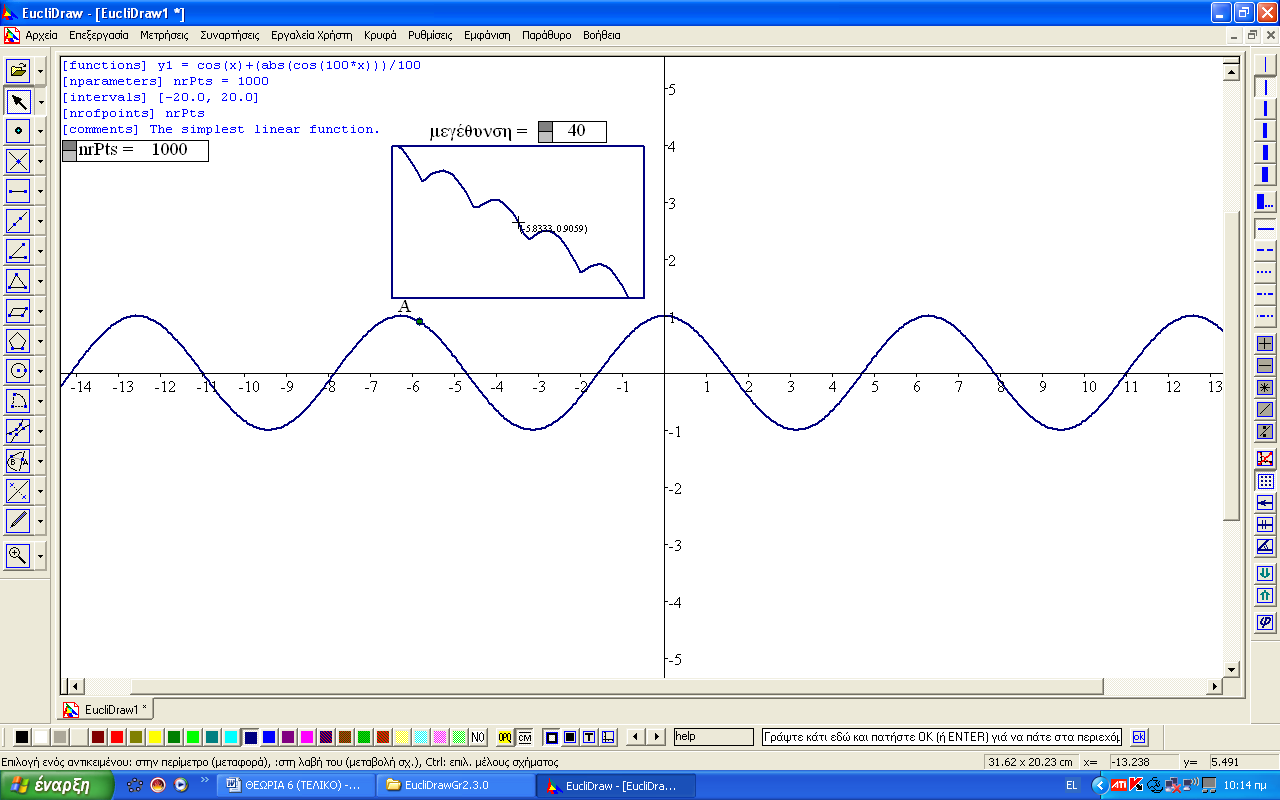Click the green up arrow icon
This screenshot has width=1280, height=800.
tap(1265, 596)
